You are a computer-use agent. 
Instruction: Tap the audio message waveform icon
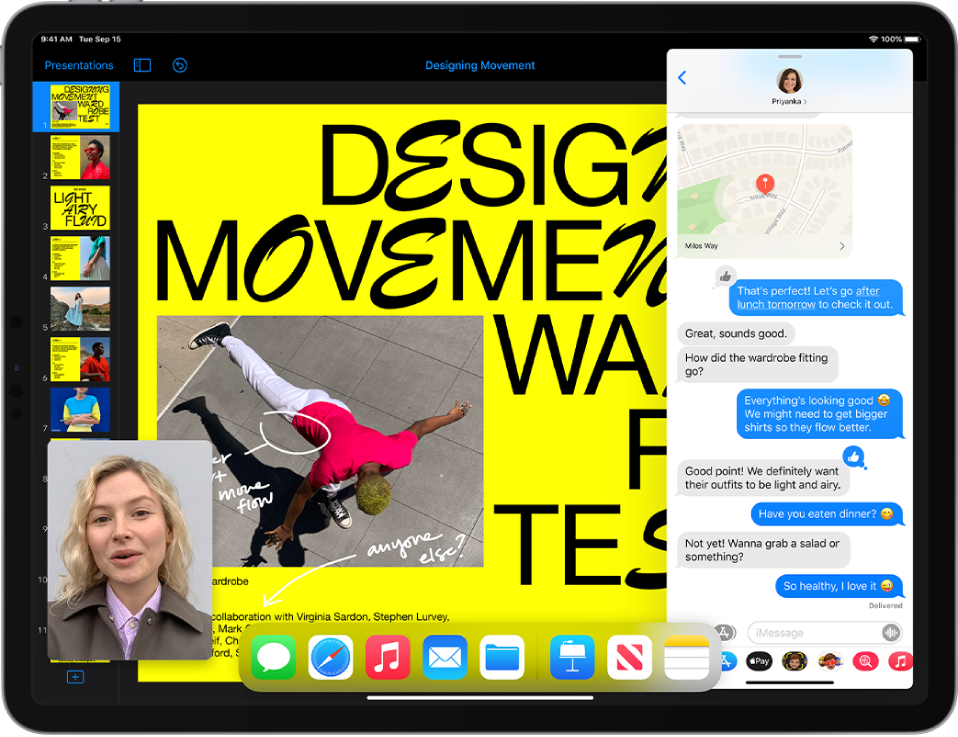(x=891, y=632)
